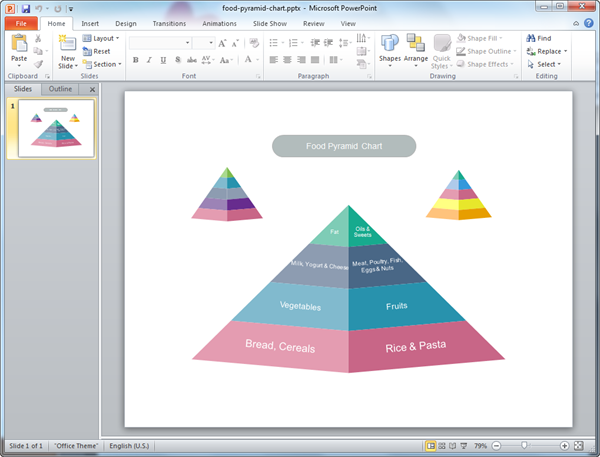Click the Text Shadow icon
Viewport: 600px width, 457px height.
point(178,60)
